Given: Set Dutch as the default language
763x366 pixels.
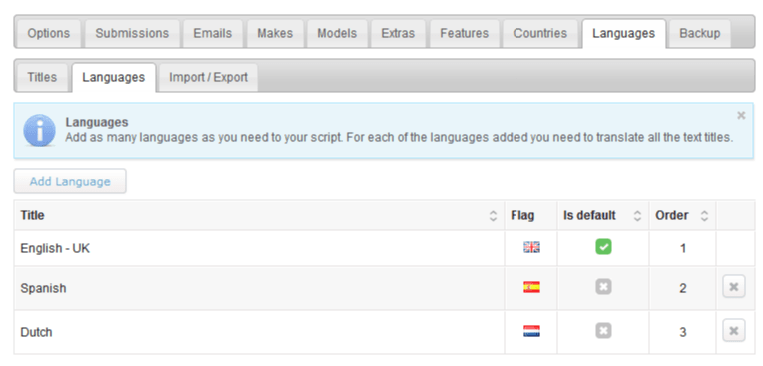Looking at the screenshot, I should (603, 331).
